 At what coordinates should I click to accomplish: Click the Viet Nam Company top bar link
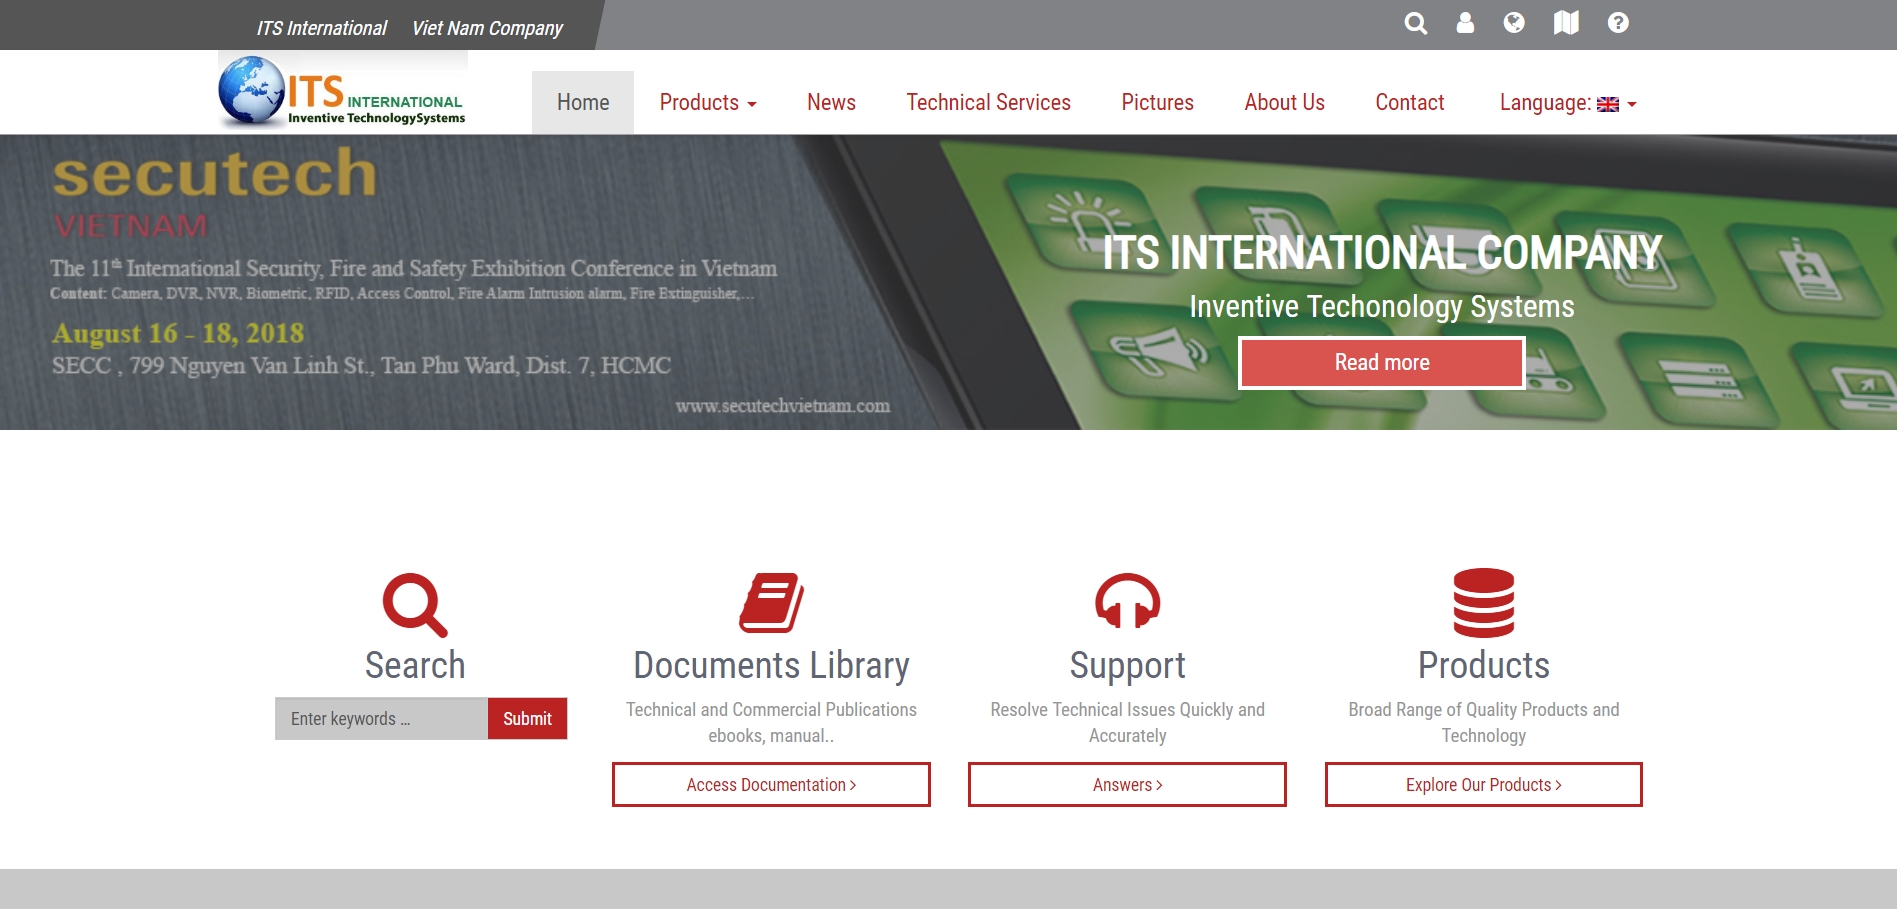point(487,28)
